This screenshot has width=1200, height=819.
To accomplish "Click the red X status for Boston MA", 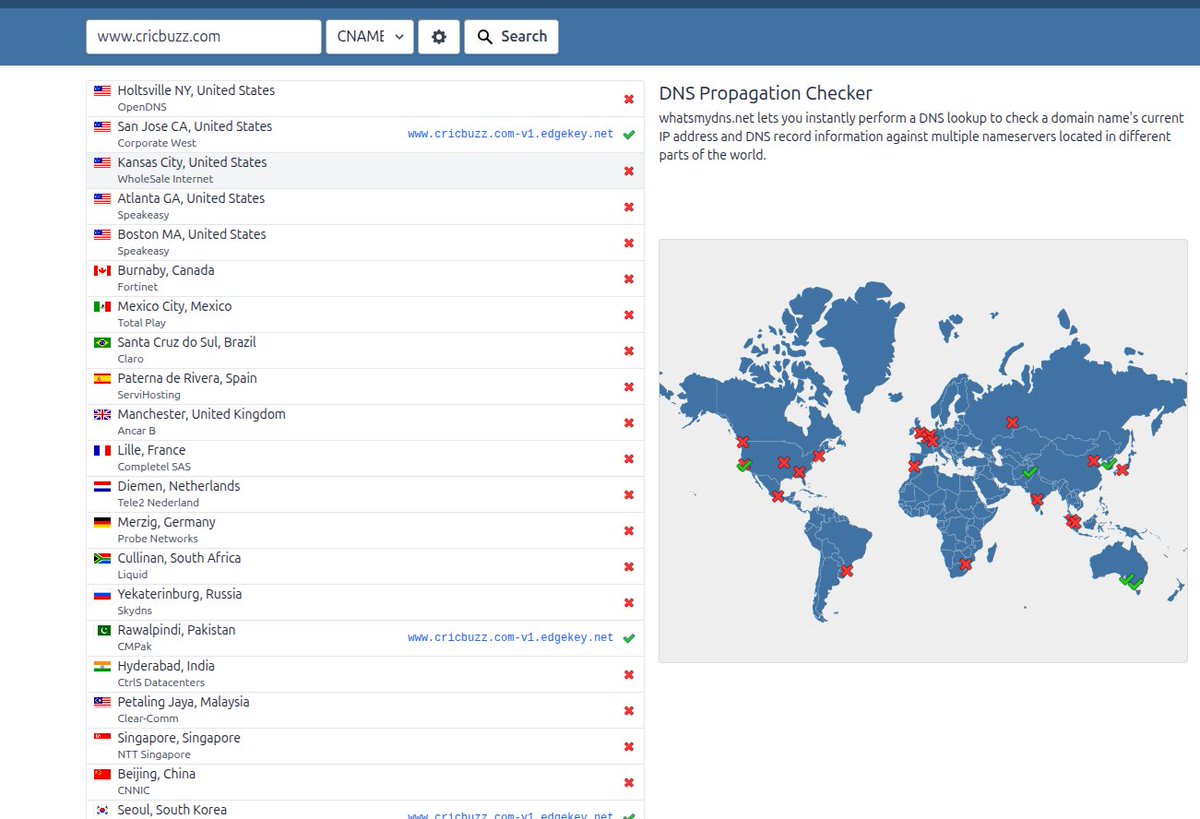I will click(x=629, y=243).
